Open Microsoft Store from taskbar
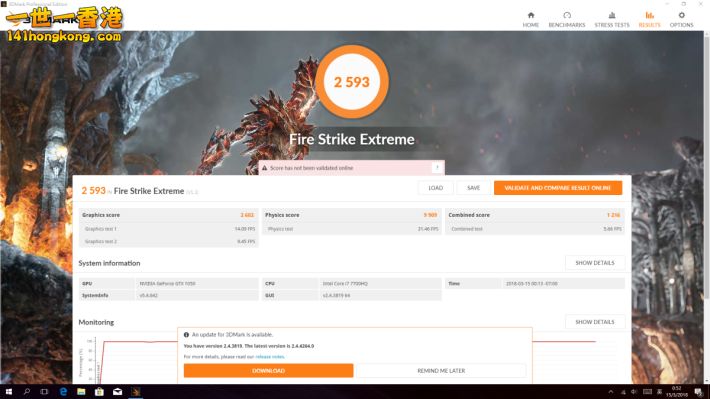710x399 pixels. pos(99,392)
